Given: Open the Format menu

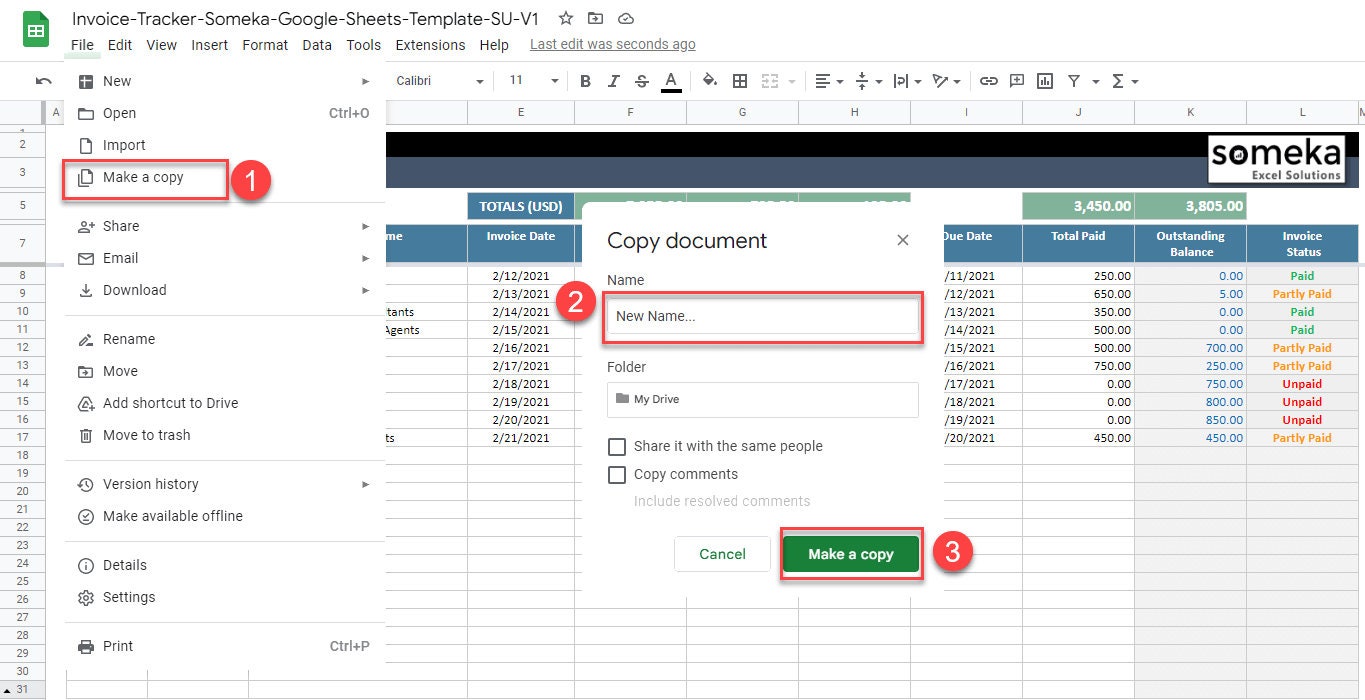Looking at the screenshot, I should [265, 45].
